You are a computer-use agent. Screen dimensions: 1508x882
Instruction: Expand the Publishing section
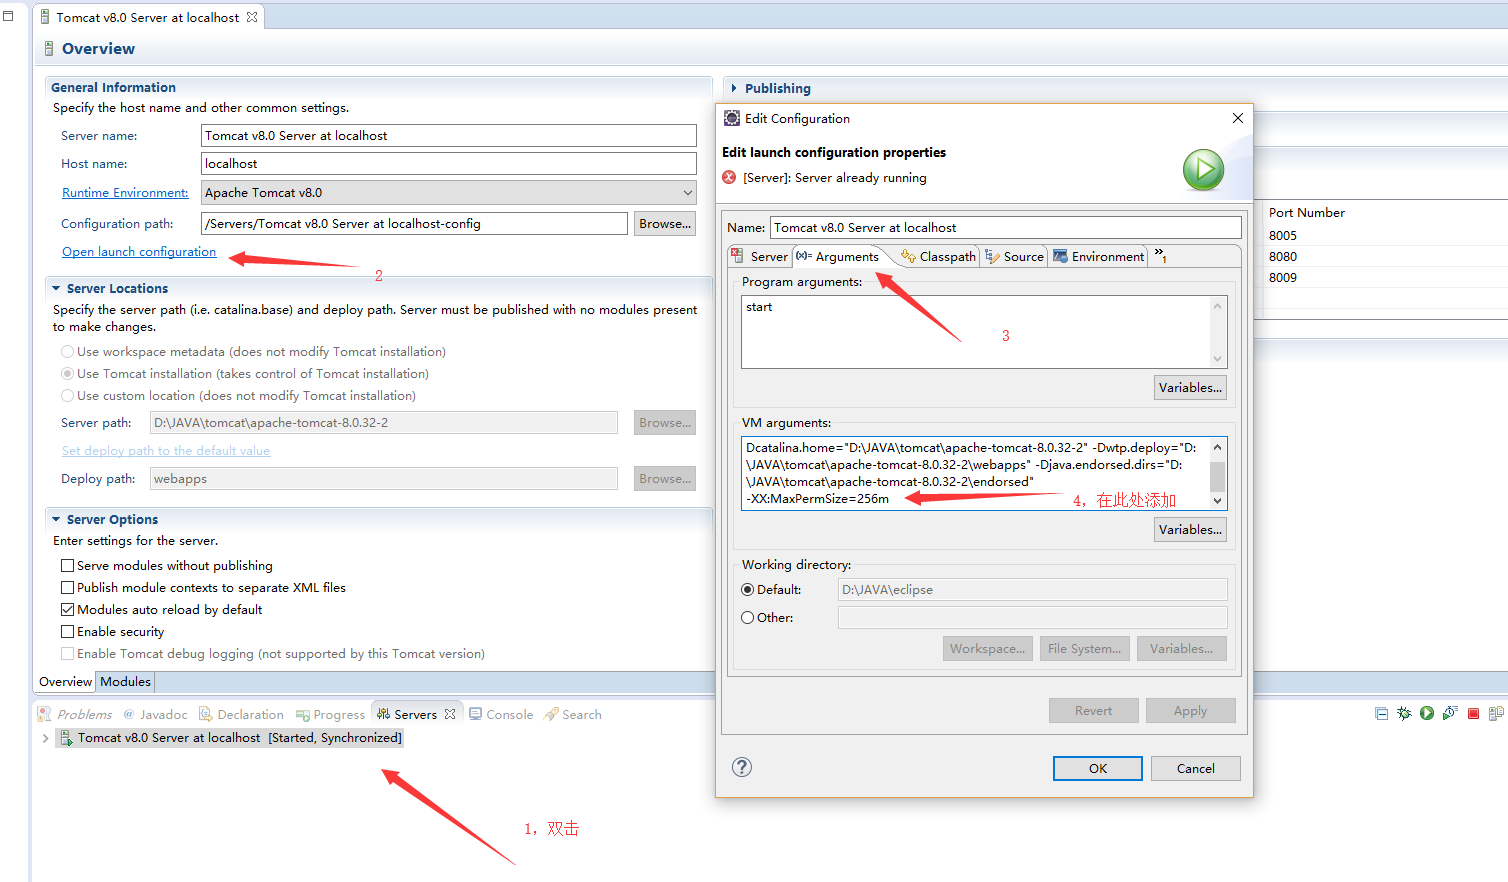click(x=734, y=88)
